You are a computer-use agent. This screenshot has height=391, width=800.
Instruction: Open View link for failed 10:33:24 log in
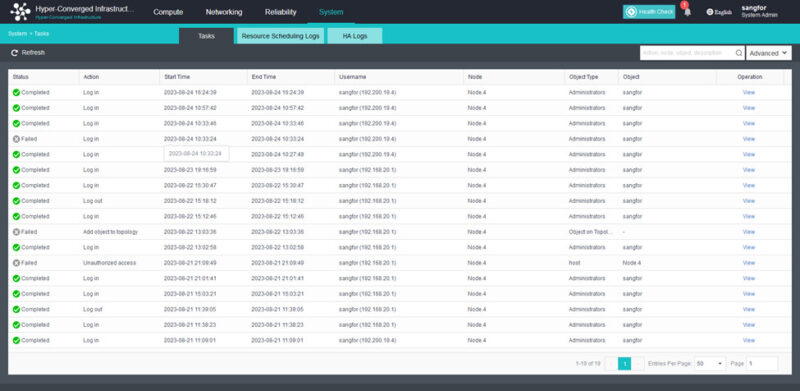(748, 139)
